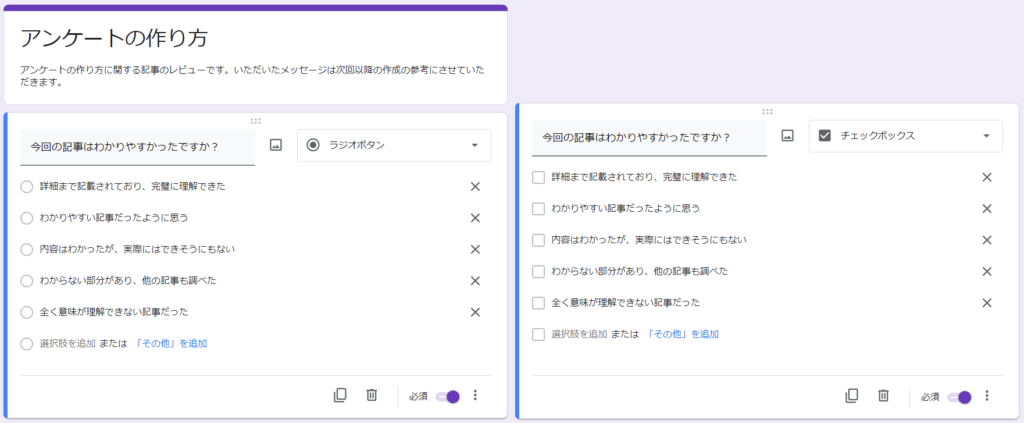Click the add image icon in radio button card
Screen dimensions: 1024x423
click(x=276, y=146)
